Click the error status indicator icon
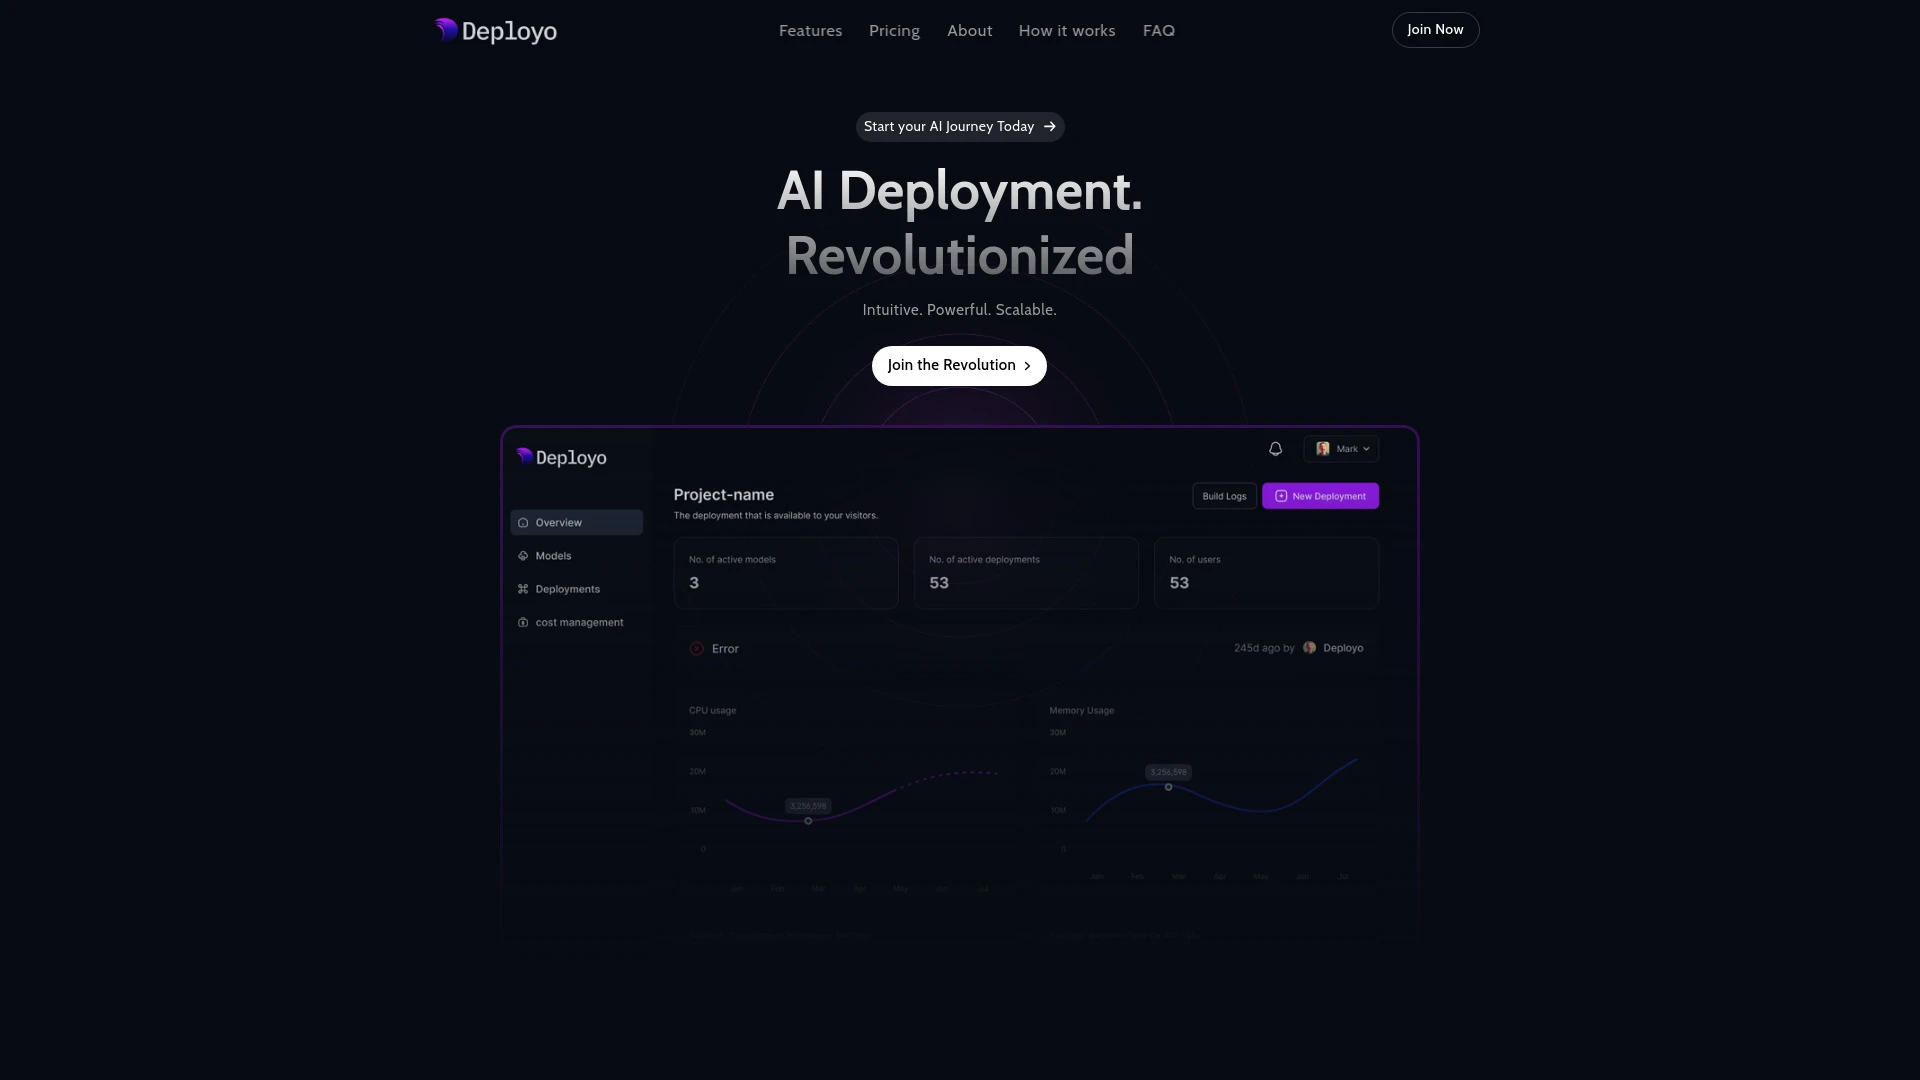Screen dimensions: 1920x1080 696,647
